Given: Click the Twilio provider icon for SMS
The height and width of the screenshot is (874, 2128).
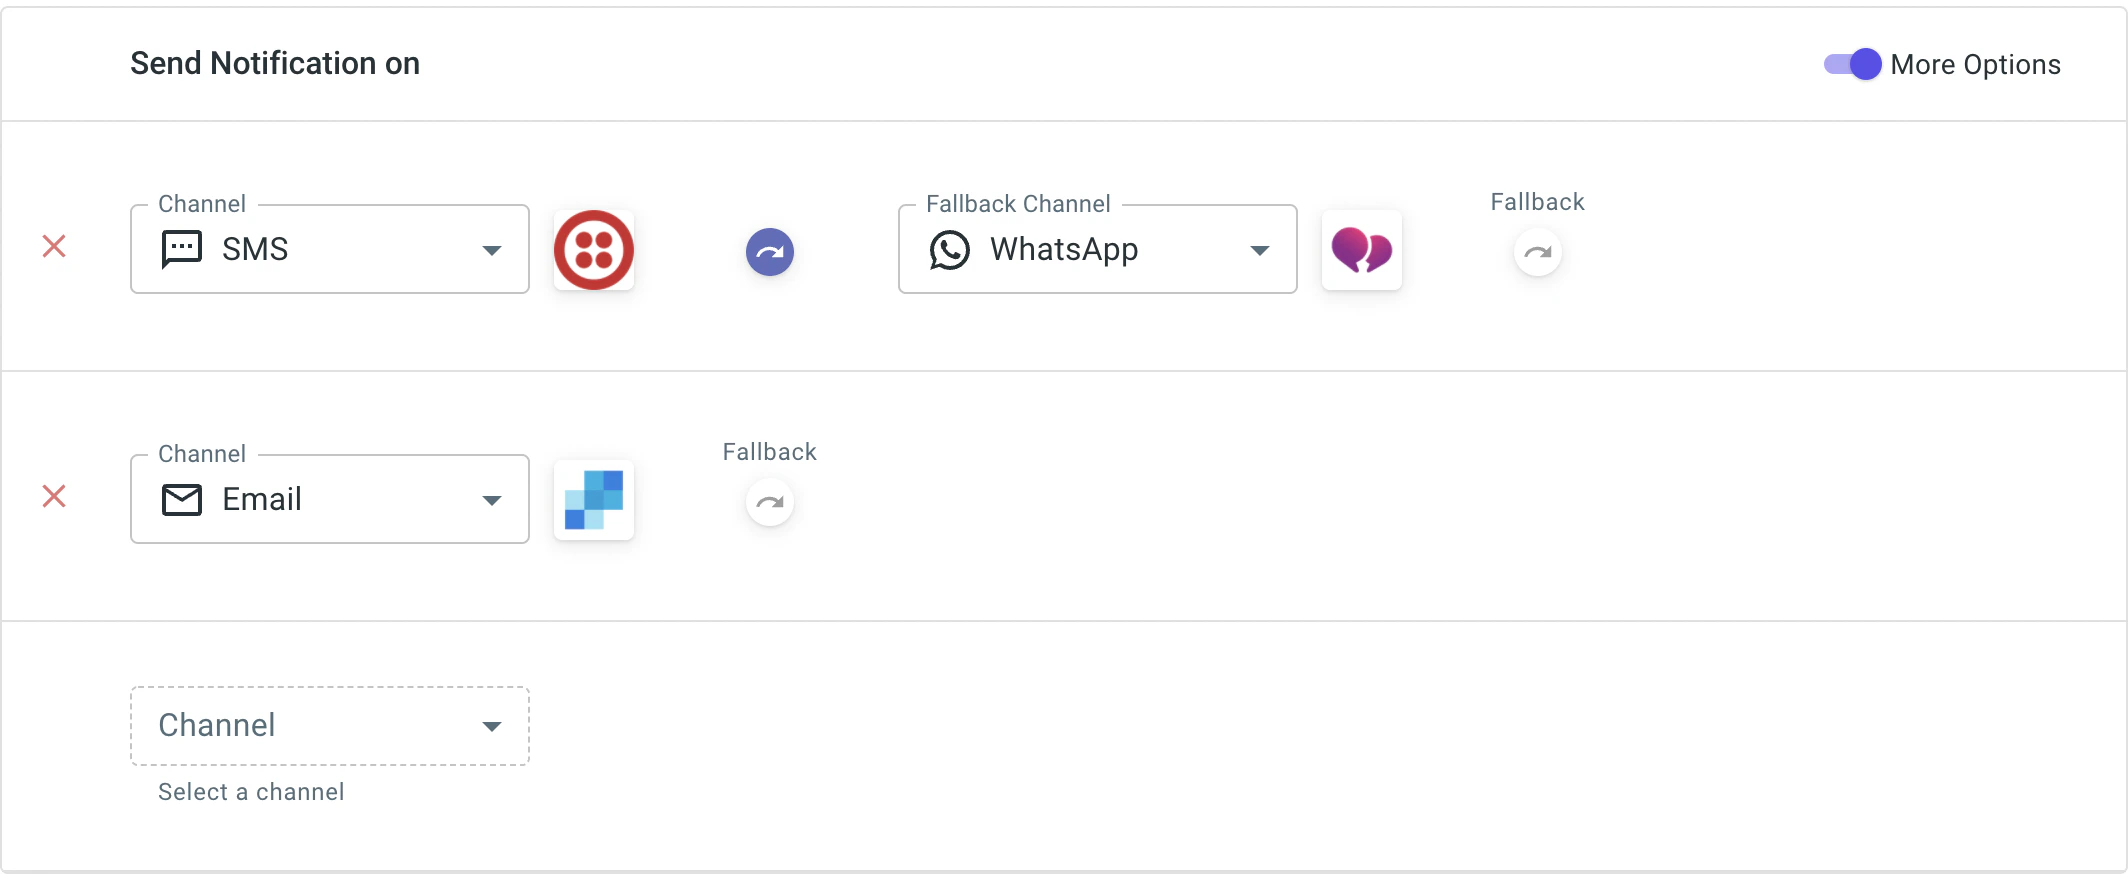Looking at the screenshot, I should pos(594,249).
